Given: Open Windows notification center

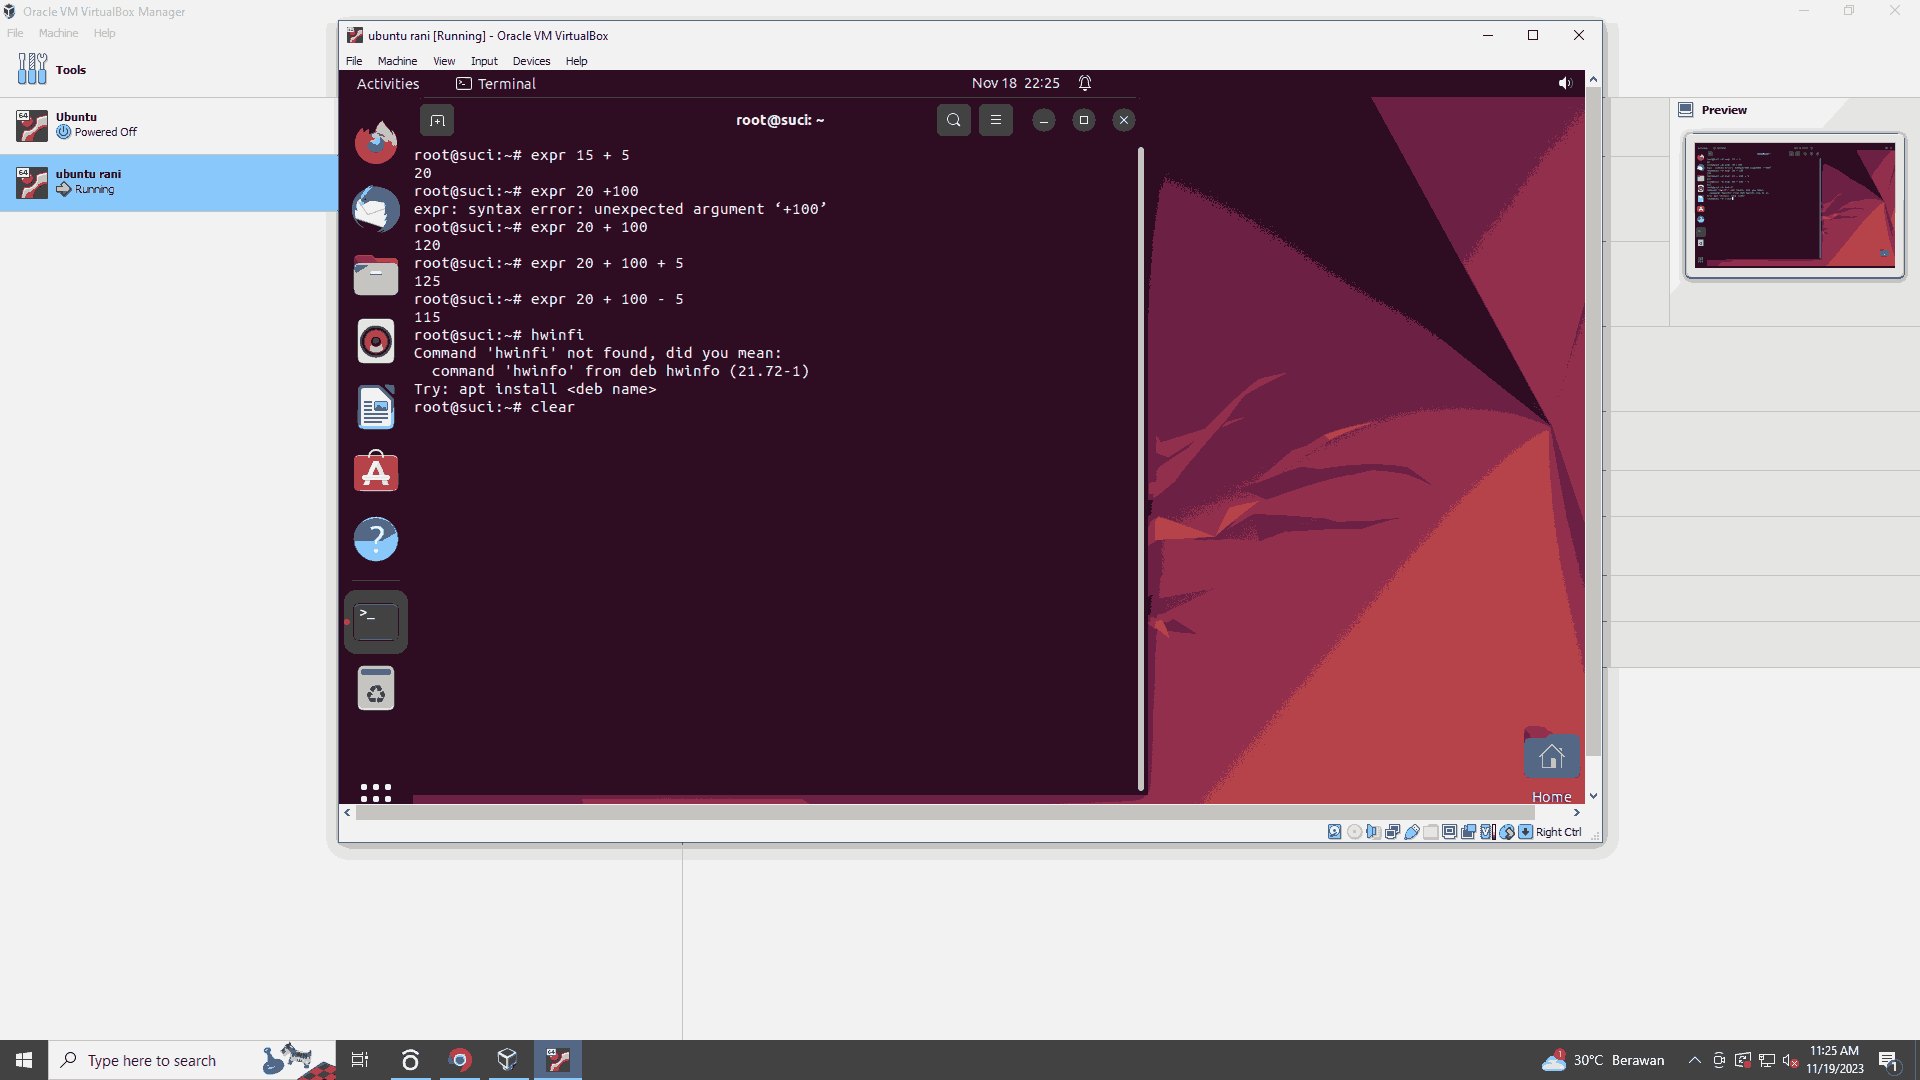Looking at the screenshot, I should click(1888, 1061).
